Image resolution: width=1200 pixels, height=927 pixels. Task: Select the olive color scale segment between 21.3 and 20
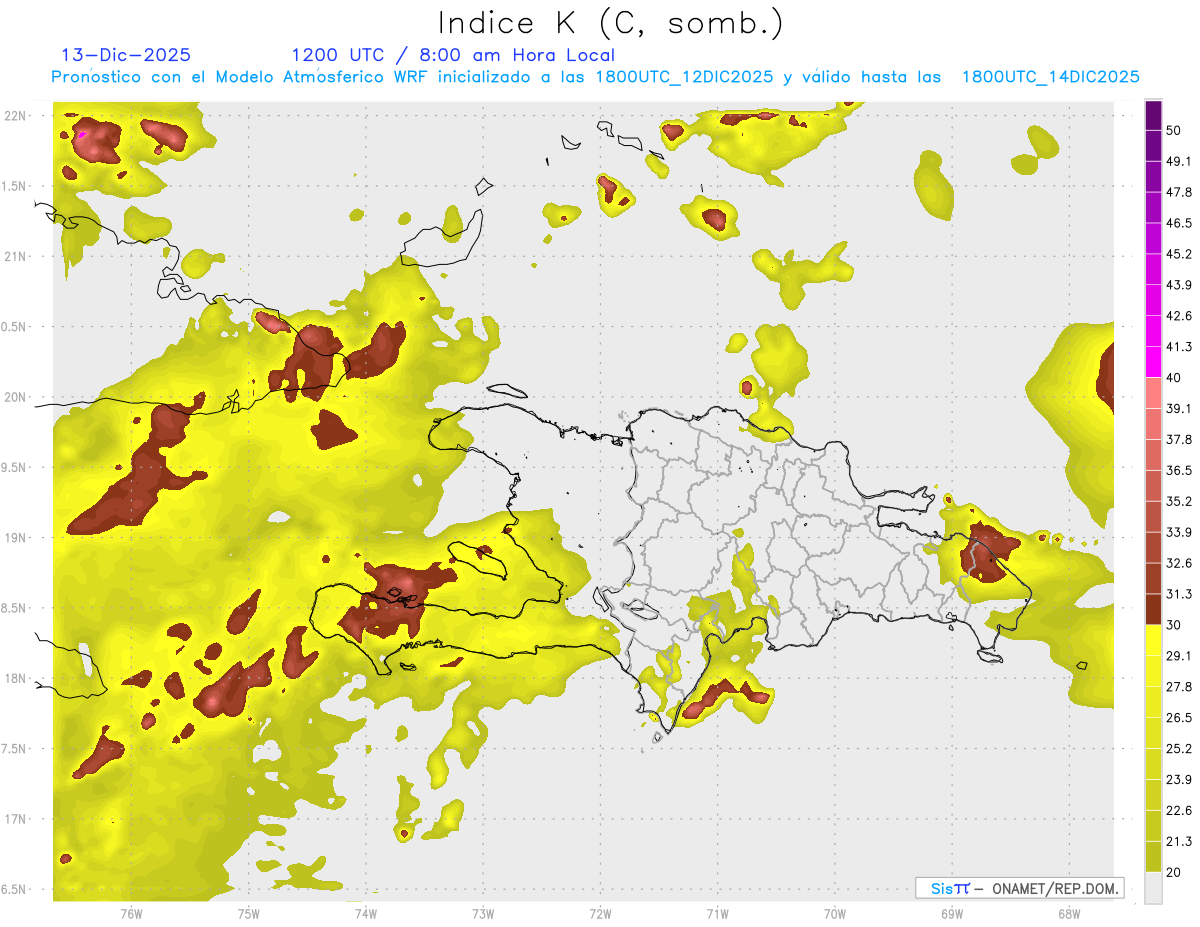tap(1153, 856)
